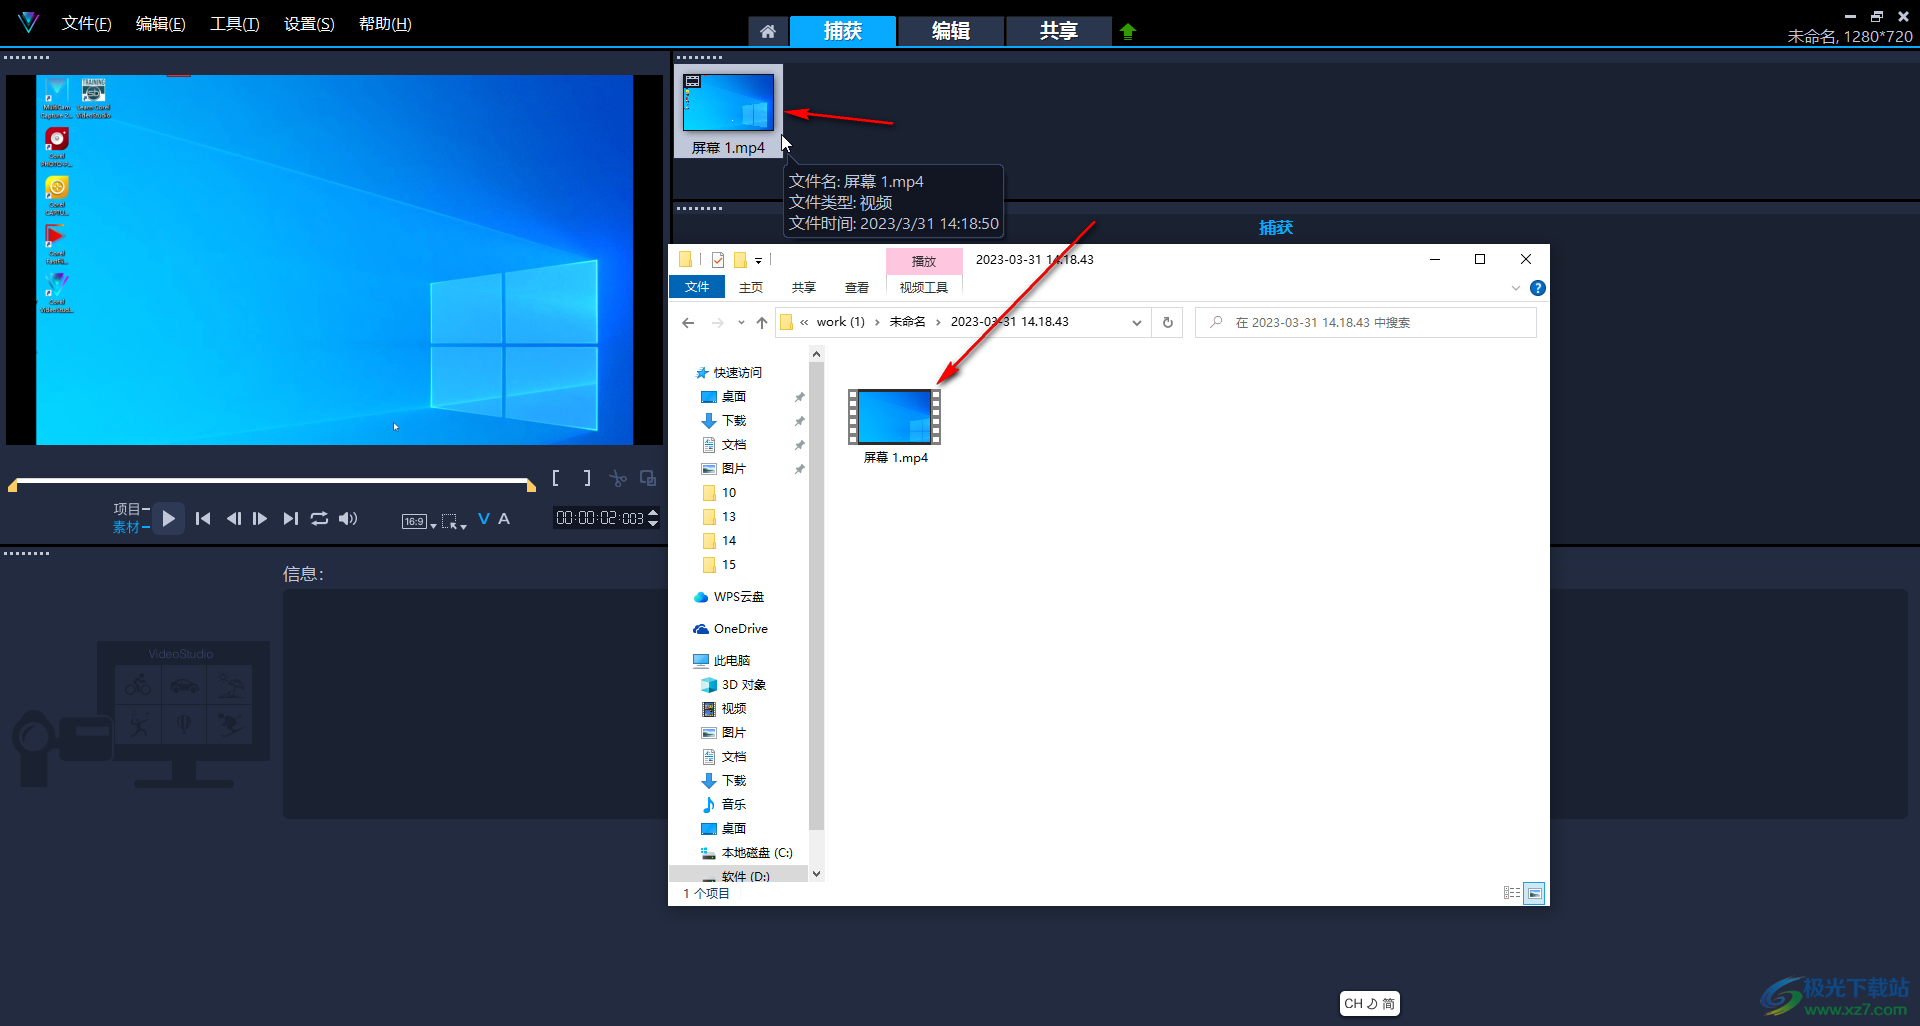Toggle the A audio preview button

pos(504,518)
